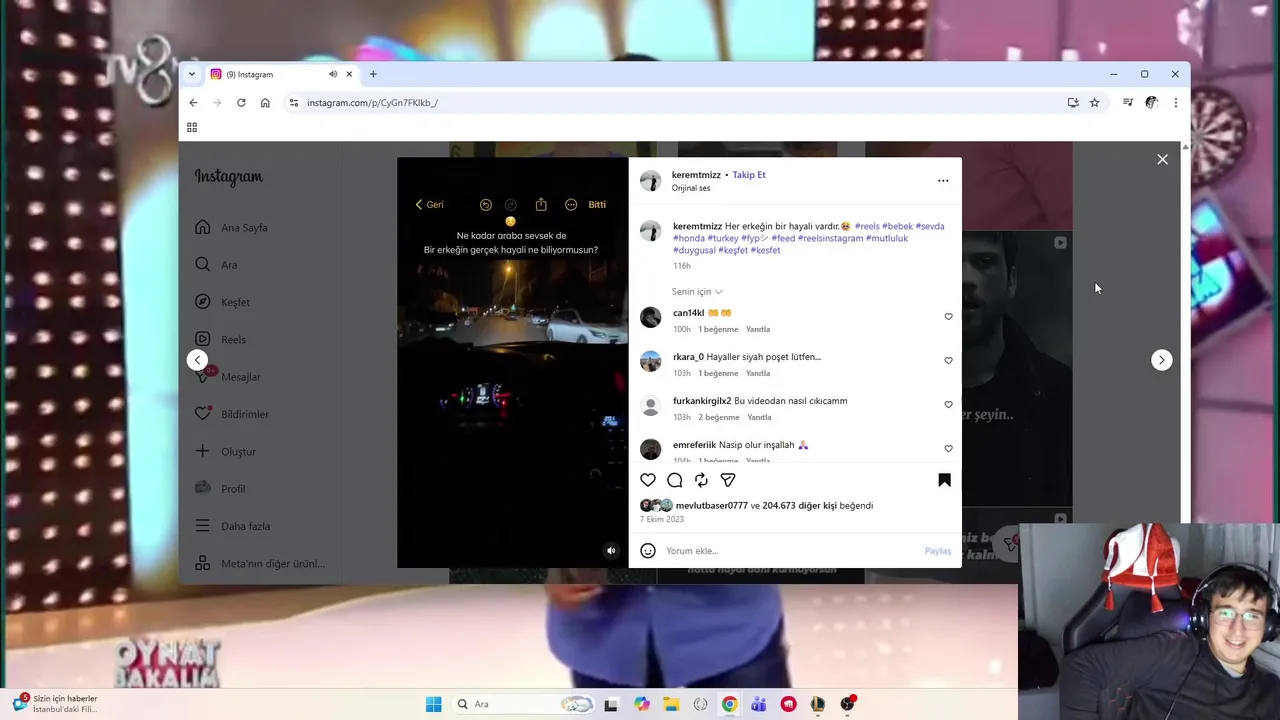
Task: Click the Instagram logo in the sidebar
Action: click(229, 177)
